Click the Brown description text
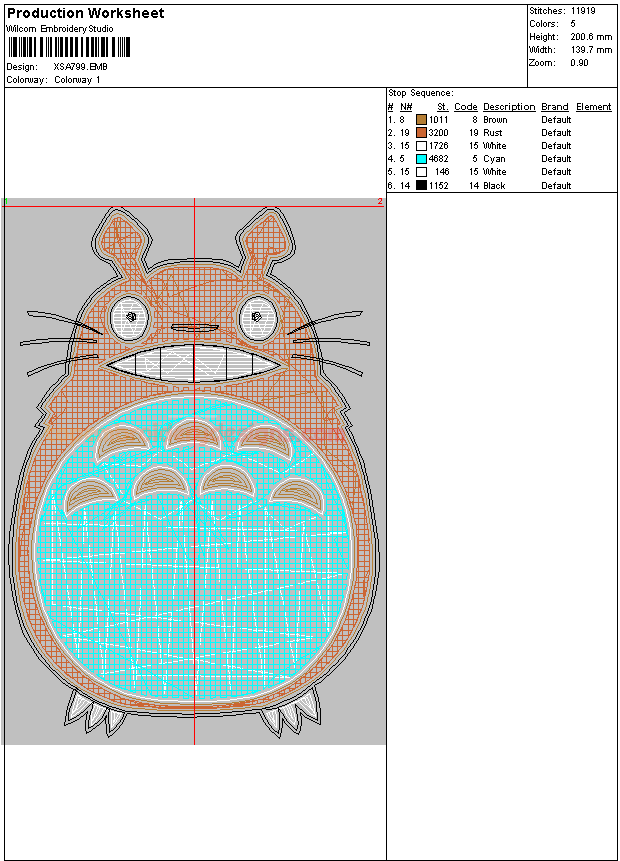The width and height of the screenshot is (620, 861). [495, 120]
